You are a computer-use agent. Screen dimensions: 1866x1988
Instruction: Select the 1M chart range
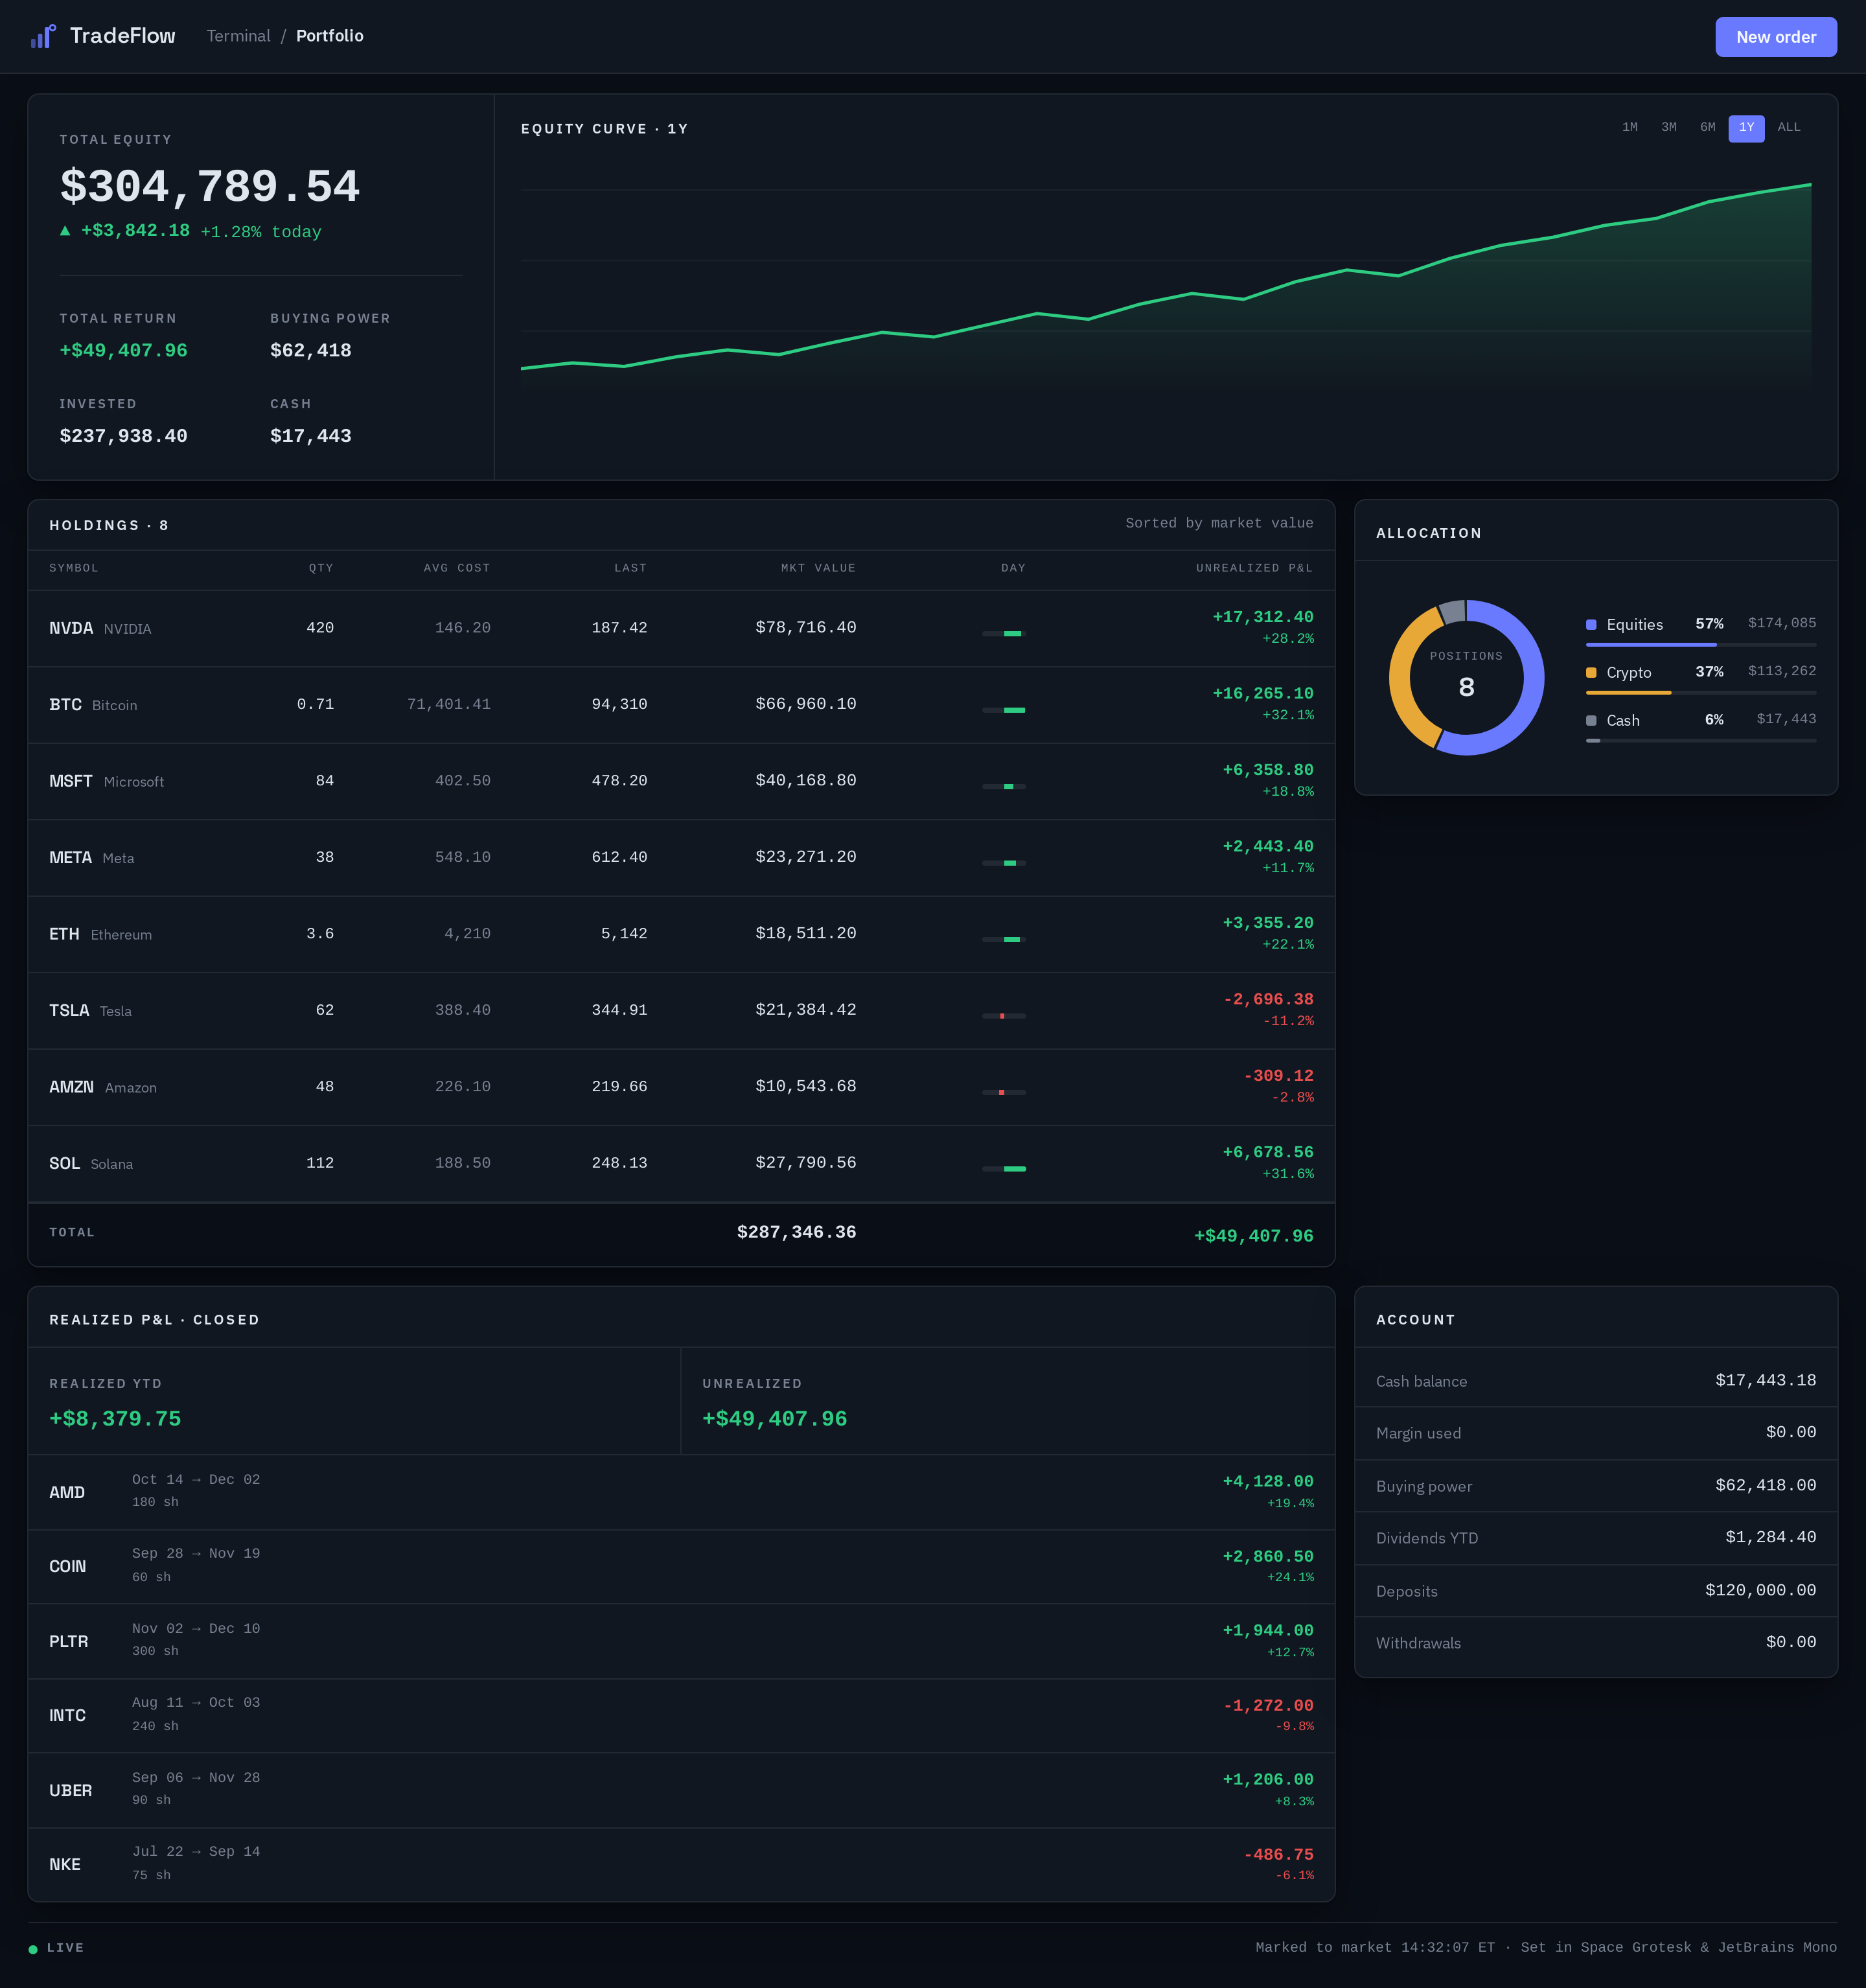click(1630, 128)
